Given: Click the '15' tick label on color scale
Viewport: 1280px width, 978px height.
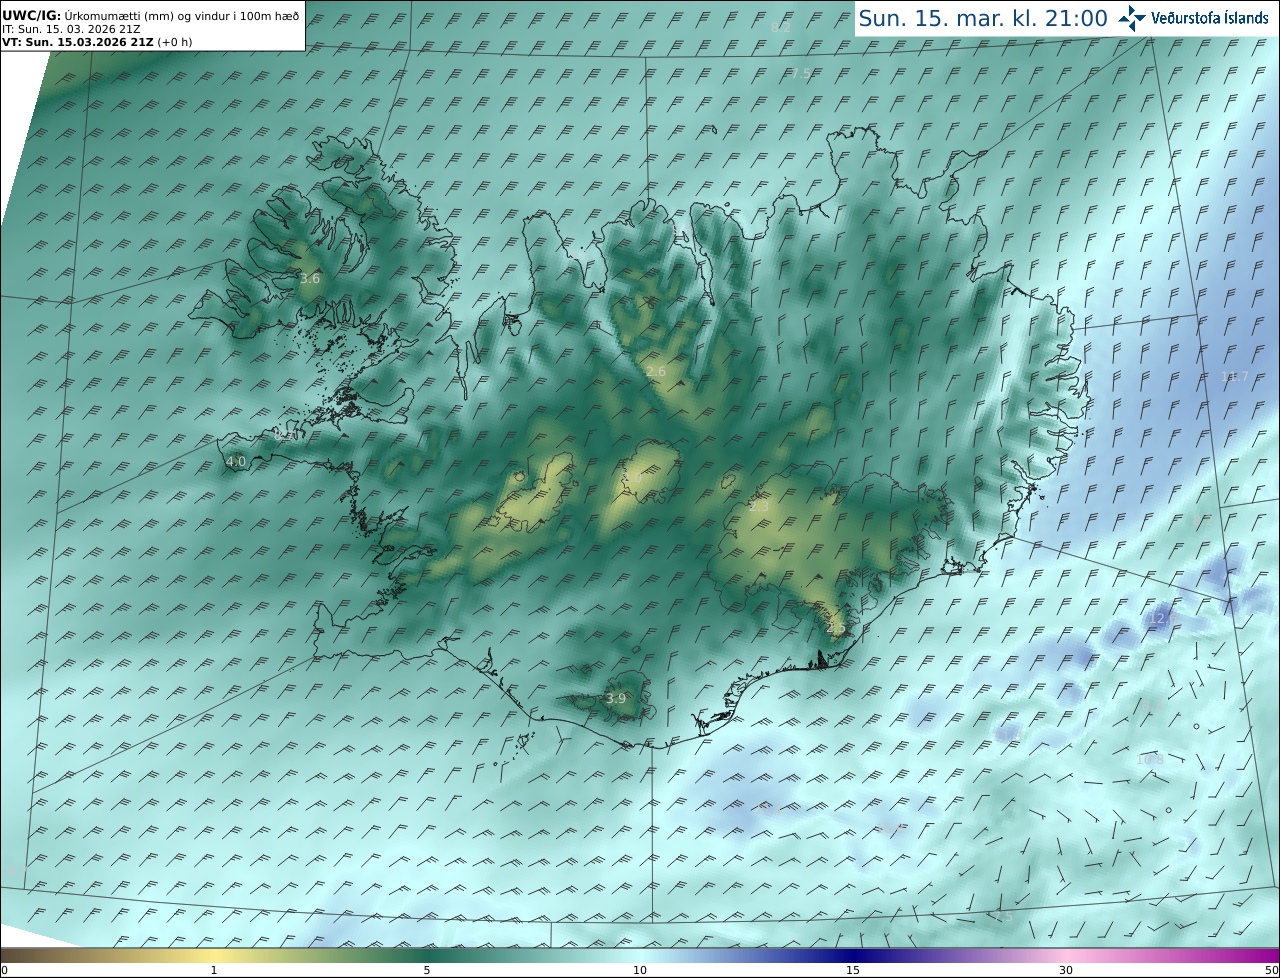Looking at the screenshot, I should tap(853, 970).
